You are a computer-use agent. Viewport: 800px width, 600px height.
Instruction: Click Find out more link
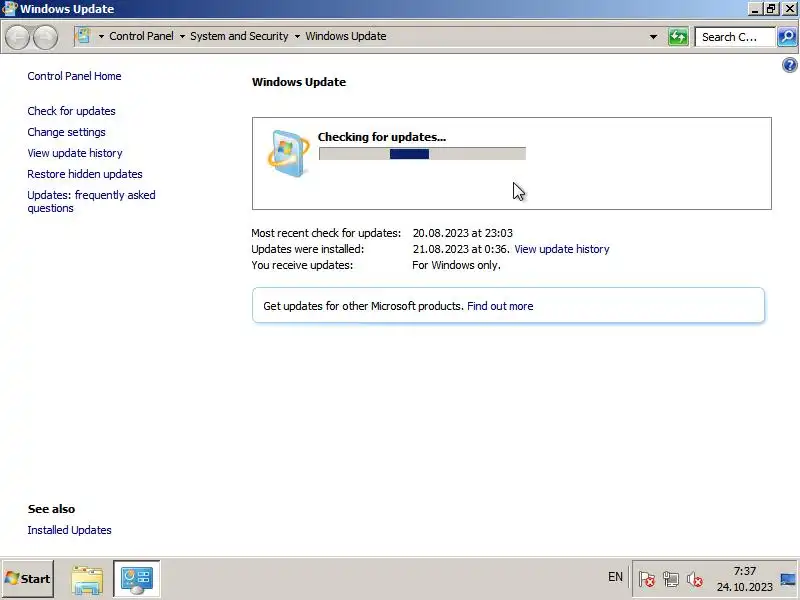[x=500, y=306]
